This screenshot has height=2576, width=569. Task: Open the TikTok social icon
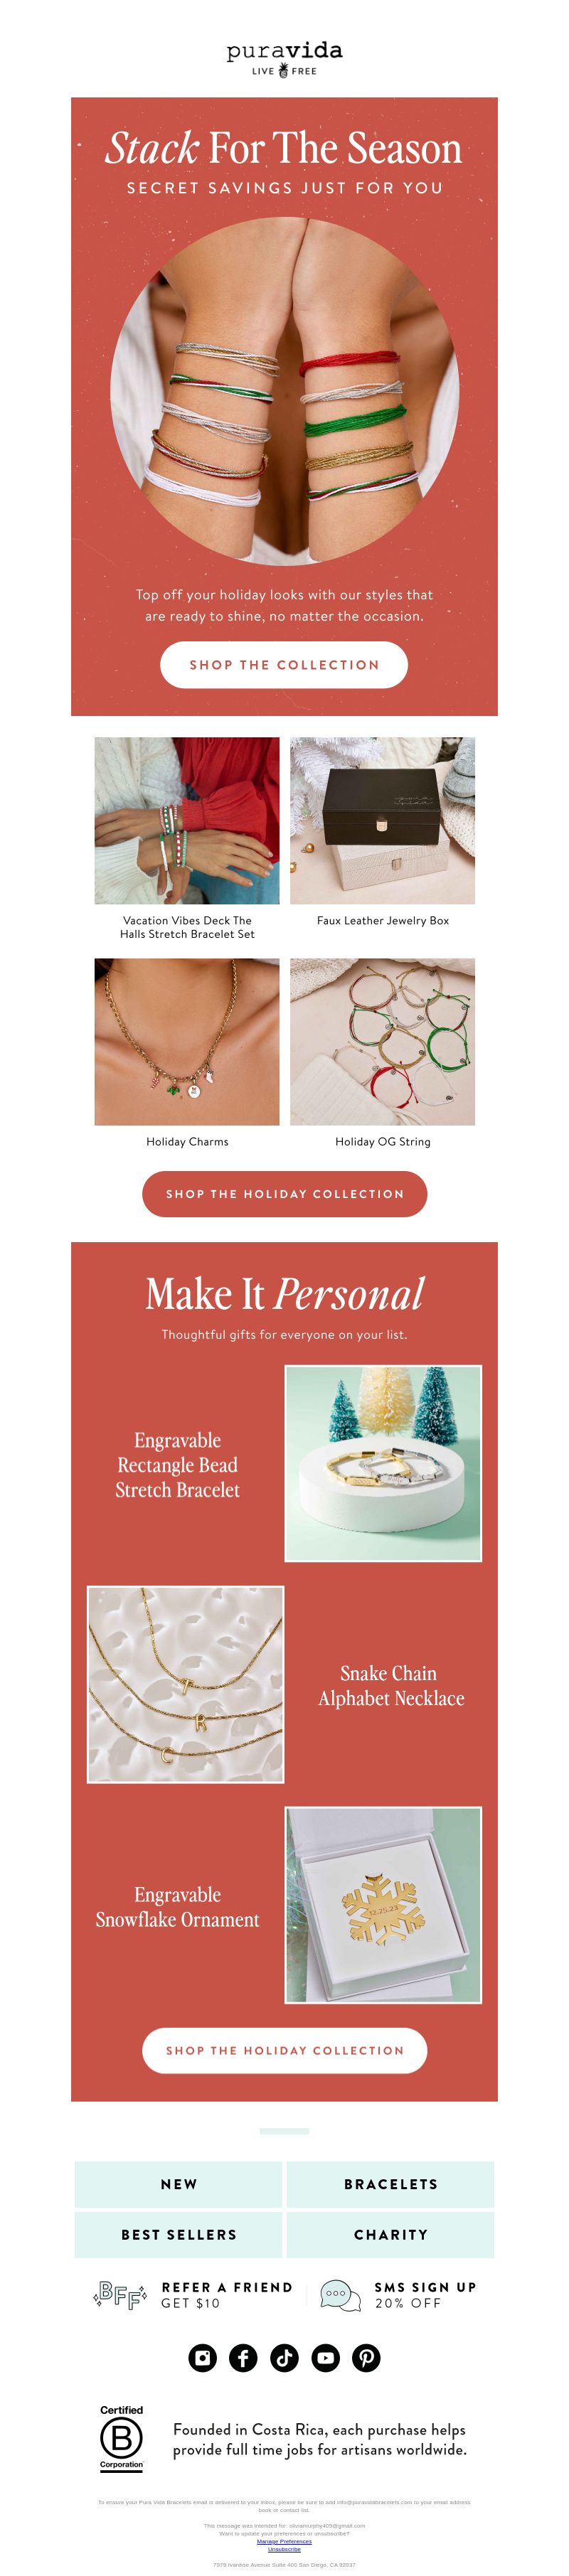[285, 2357]
